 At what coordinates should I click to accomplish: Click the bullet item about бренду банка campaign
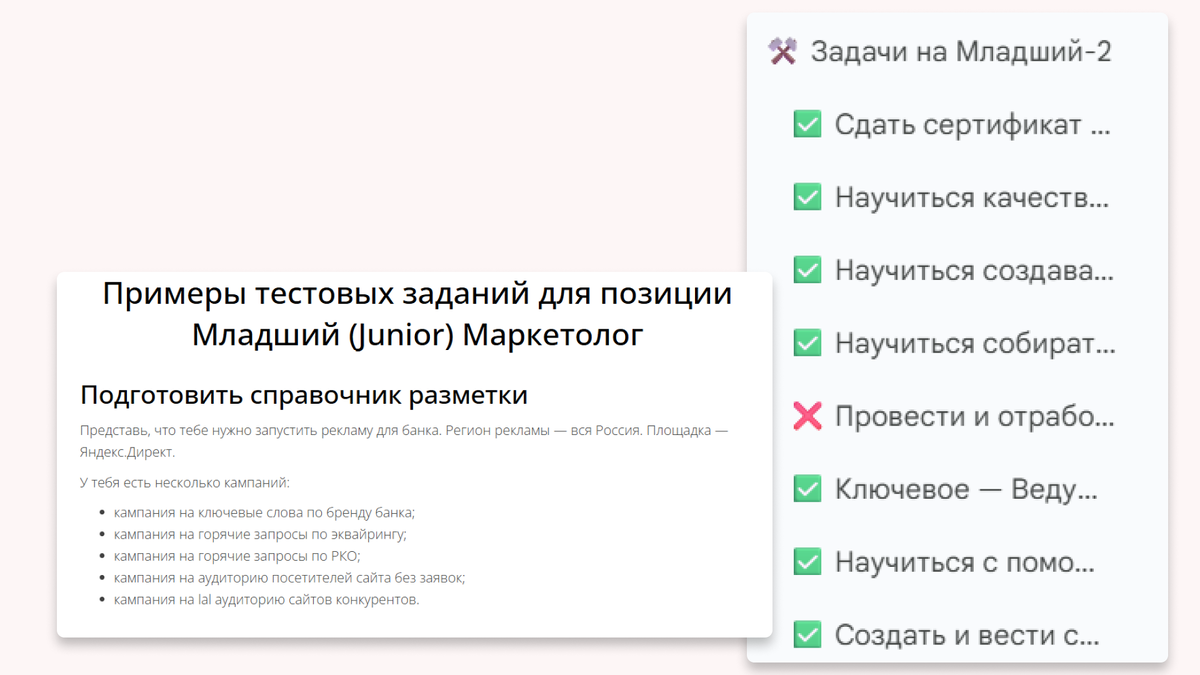click(x=263, y=512)
